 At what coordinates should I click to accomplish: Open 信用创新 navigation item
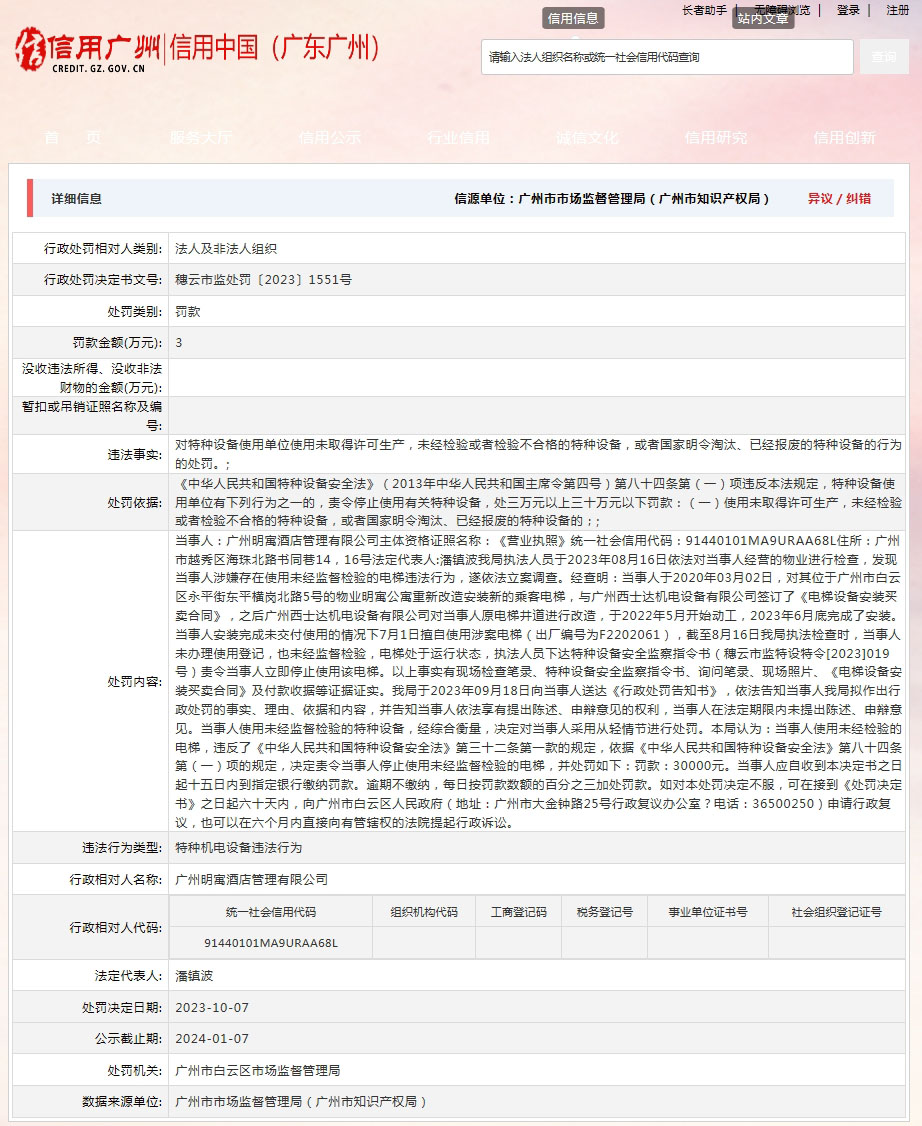pos(844,137)
